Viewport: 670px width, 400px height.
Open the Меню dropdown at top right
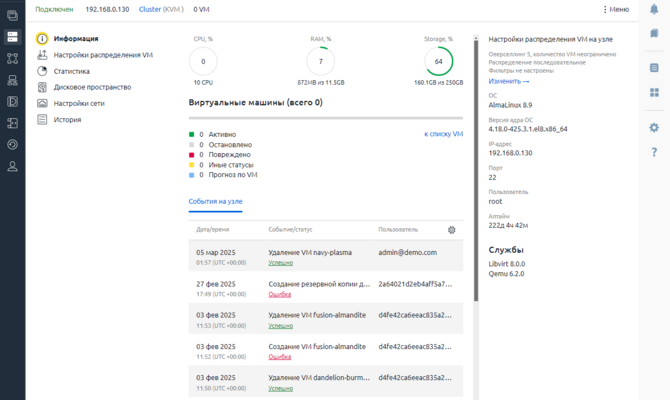pos(616,9)
